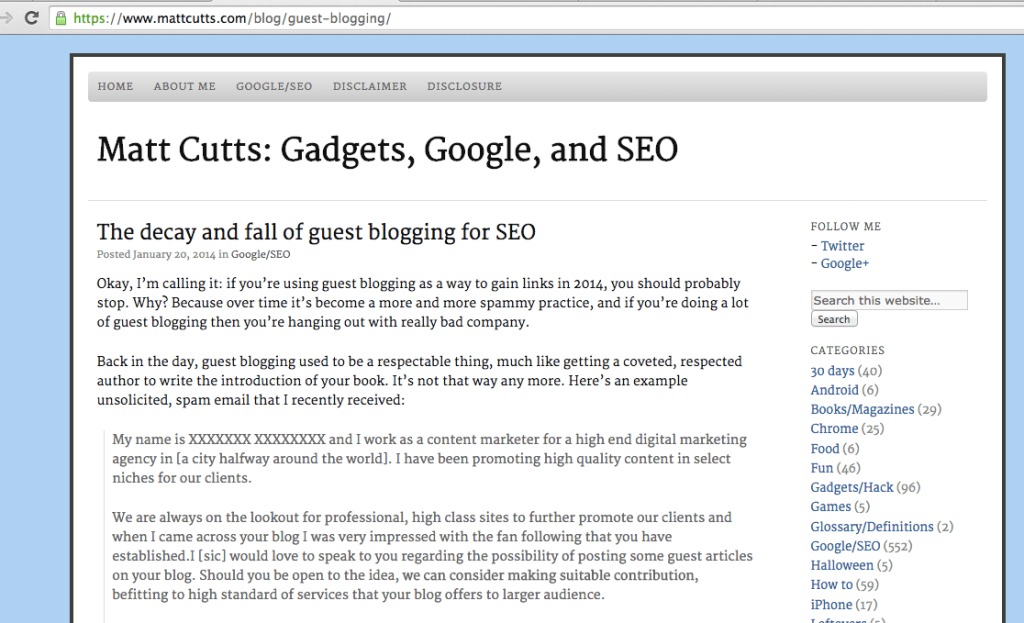
Task: Open the Android category
Action: (x=835, y=390)
